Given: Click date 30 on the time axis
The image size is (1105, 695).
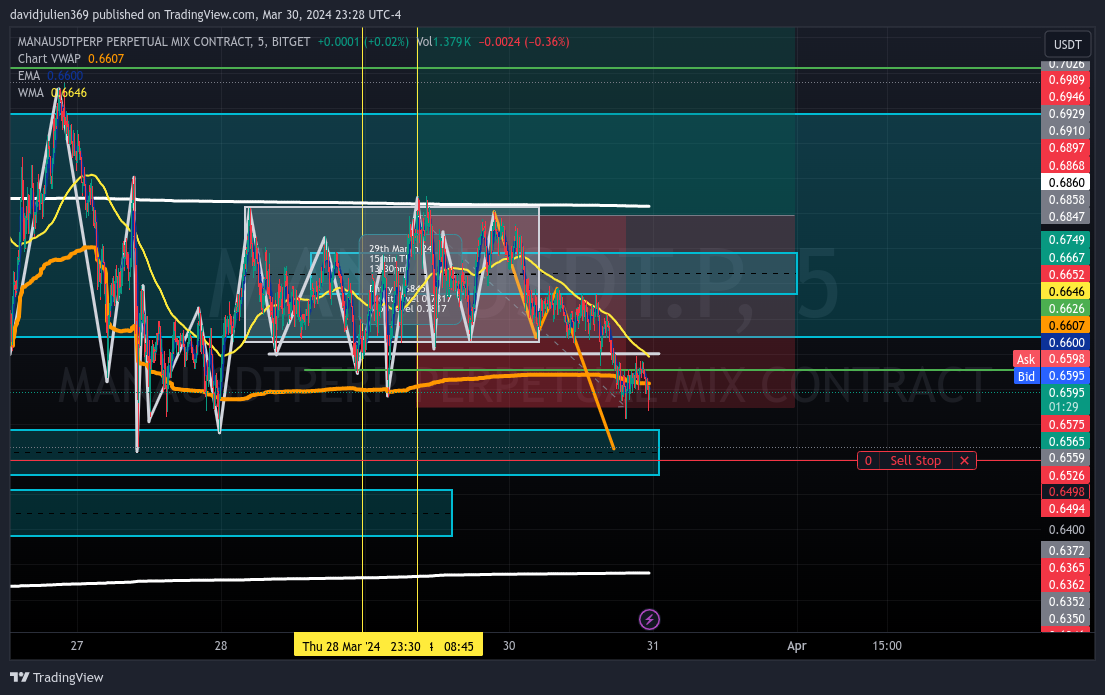Looking at the screenshot, I should [509, 646].
